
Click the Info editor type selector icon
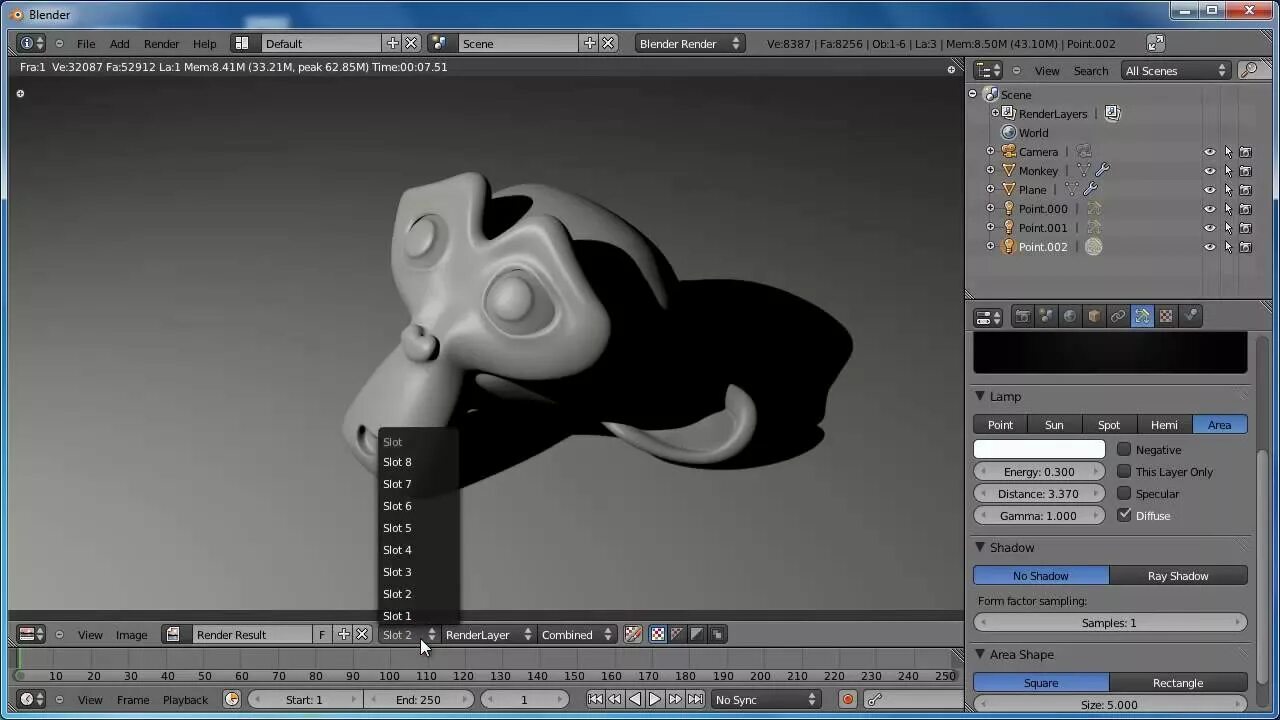click(x=32, y=43)
